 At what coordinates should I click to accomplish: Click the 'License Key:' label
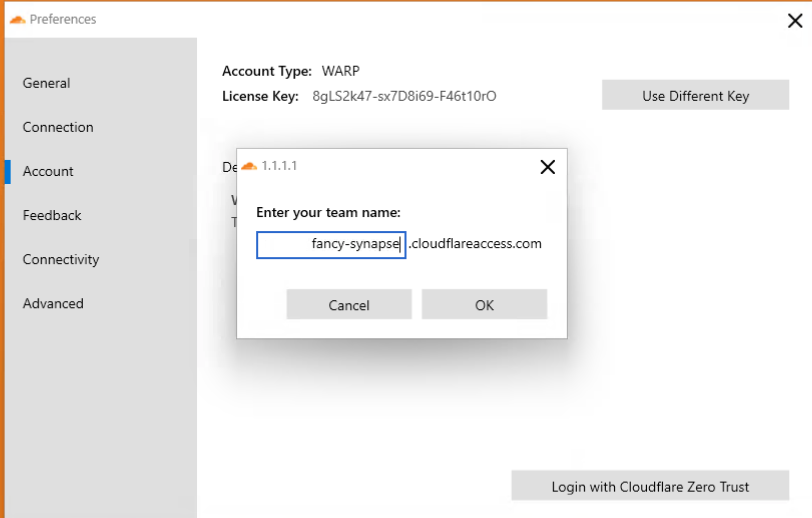pyautogui.click(x=260, y=96)
